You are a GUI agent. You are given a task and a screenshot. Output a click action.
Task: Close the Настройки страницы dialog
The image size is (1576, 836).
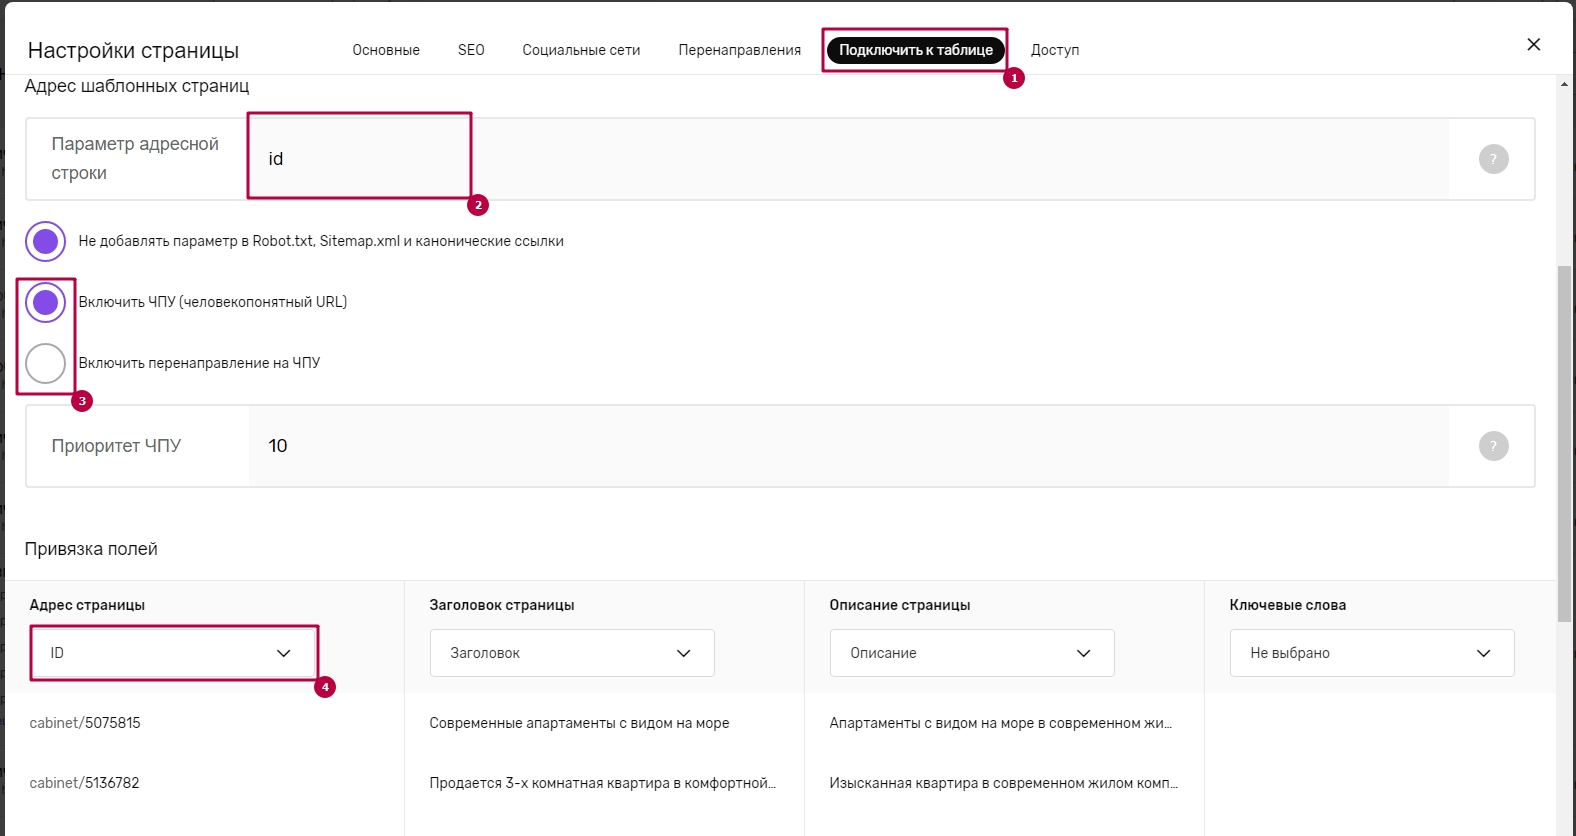pyautogui.click(x=1533, y=44)
